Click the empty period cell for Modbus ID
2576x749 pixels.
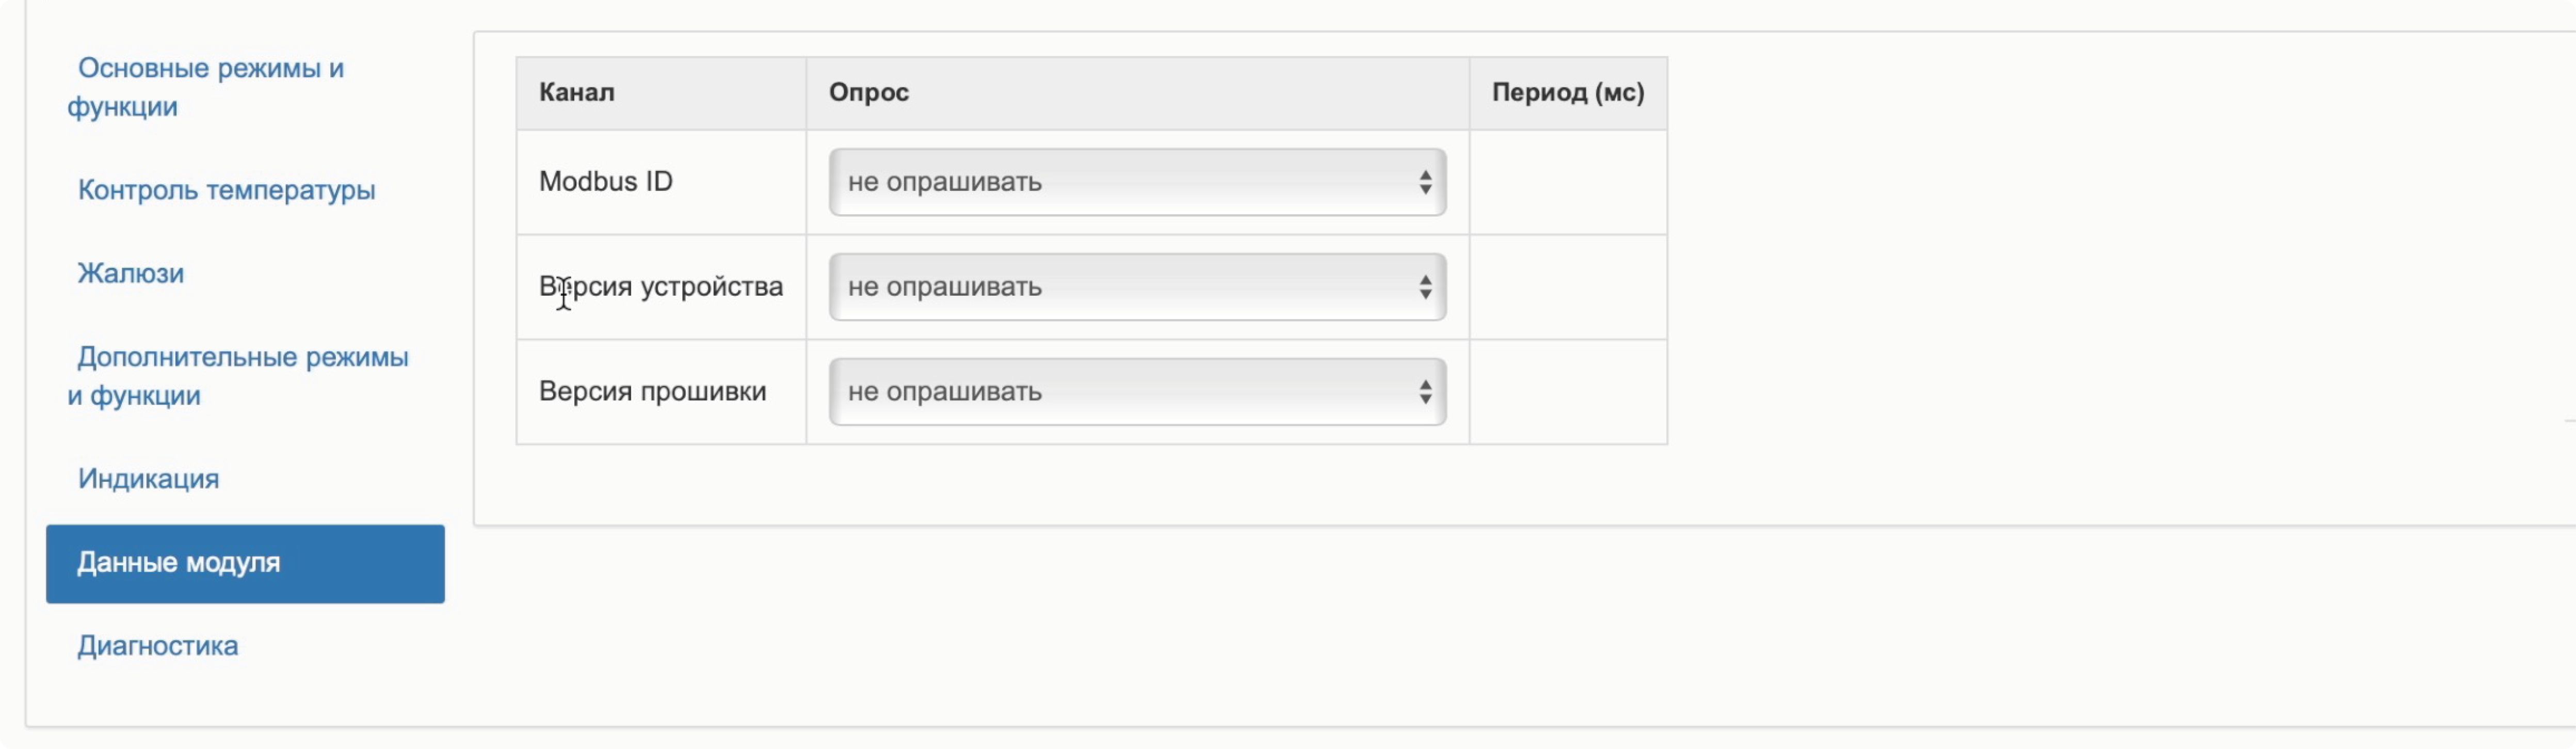(1567, 182)
